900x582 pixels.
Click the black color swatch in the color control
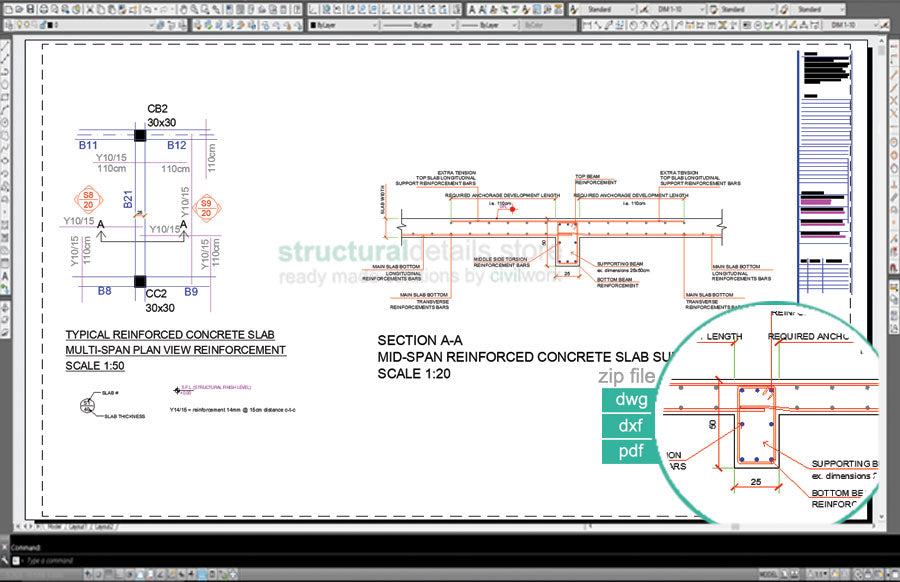click(x=315, y=24)
